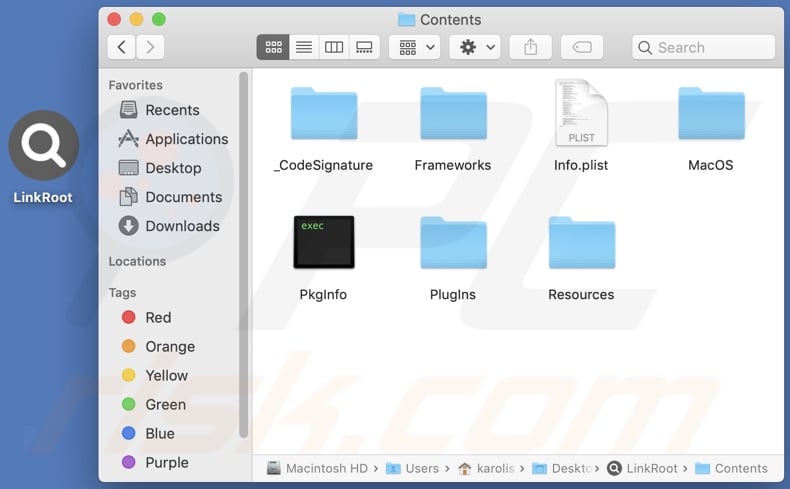
Task: Click the Share toolbar icon
Action: [x=530, y=47]
